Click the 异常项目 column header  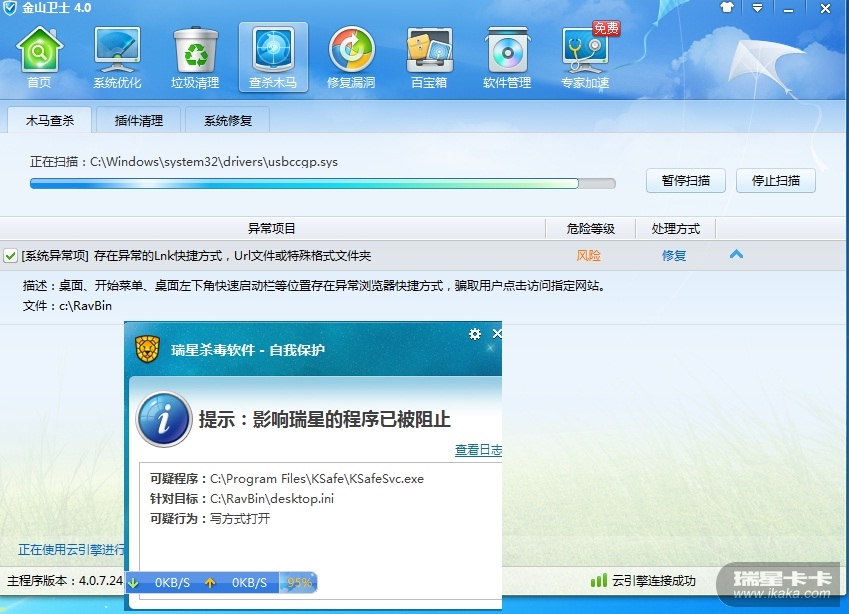point(272,228)
